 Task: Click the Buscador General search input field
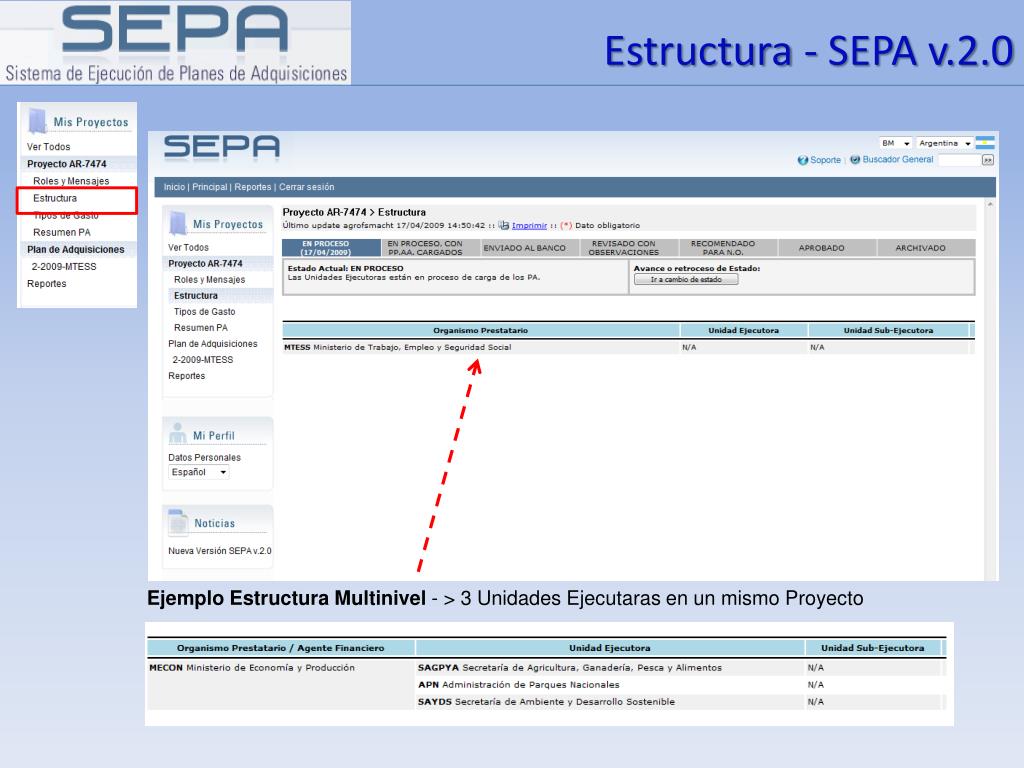coord(960,160)
